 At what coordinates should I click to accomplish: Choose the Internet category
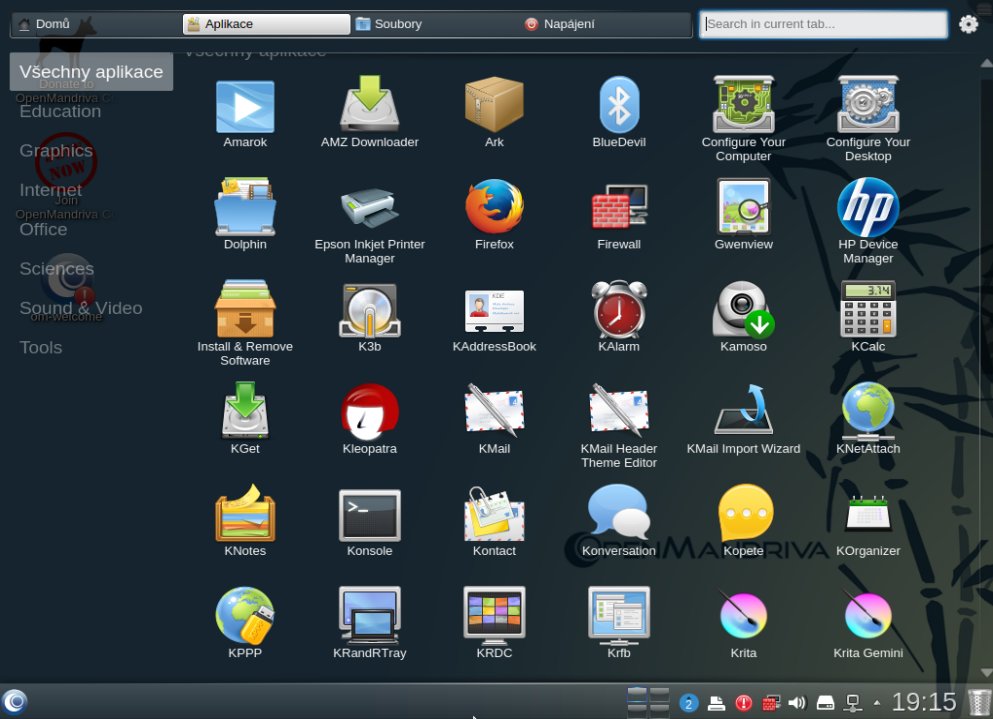tap(51, 190)
